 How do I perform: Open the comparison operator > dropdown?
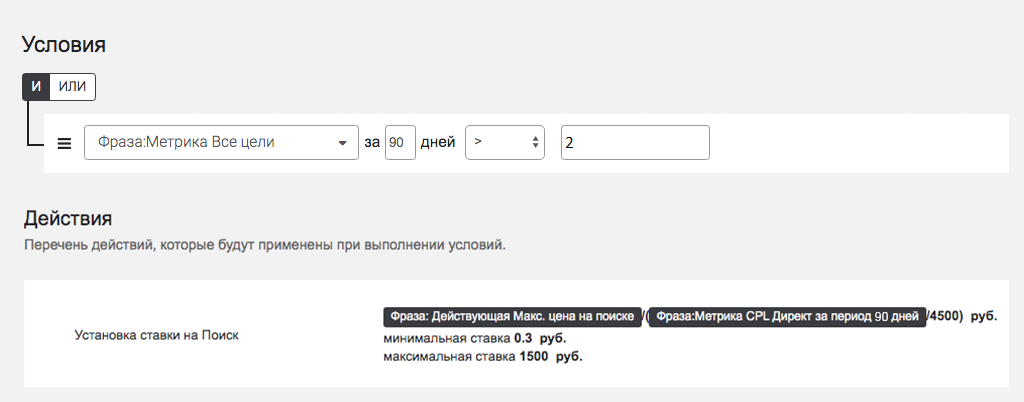tap(505, 142)
